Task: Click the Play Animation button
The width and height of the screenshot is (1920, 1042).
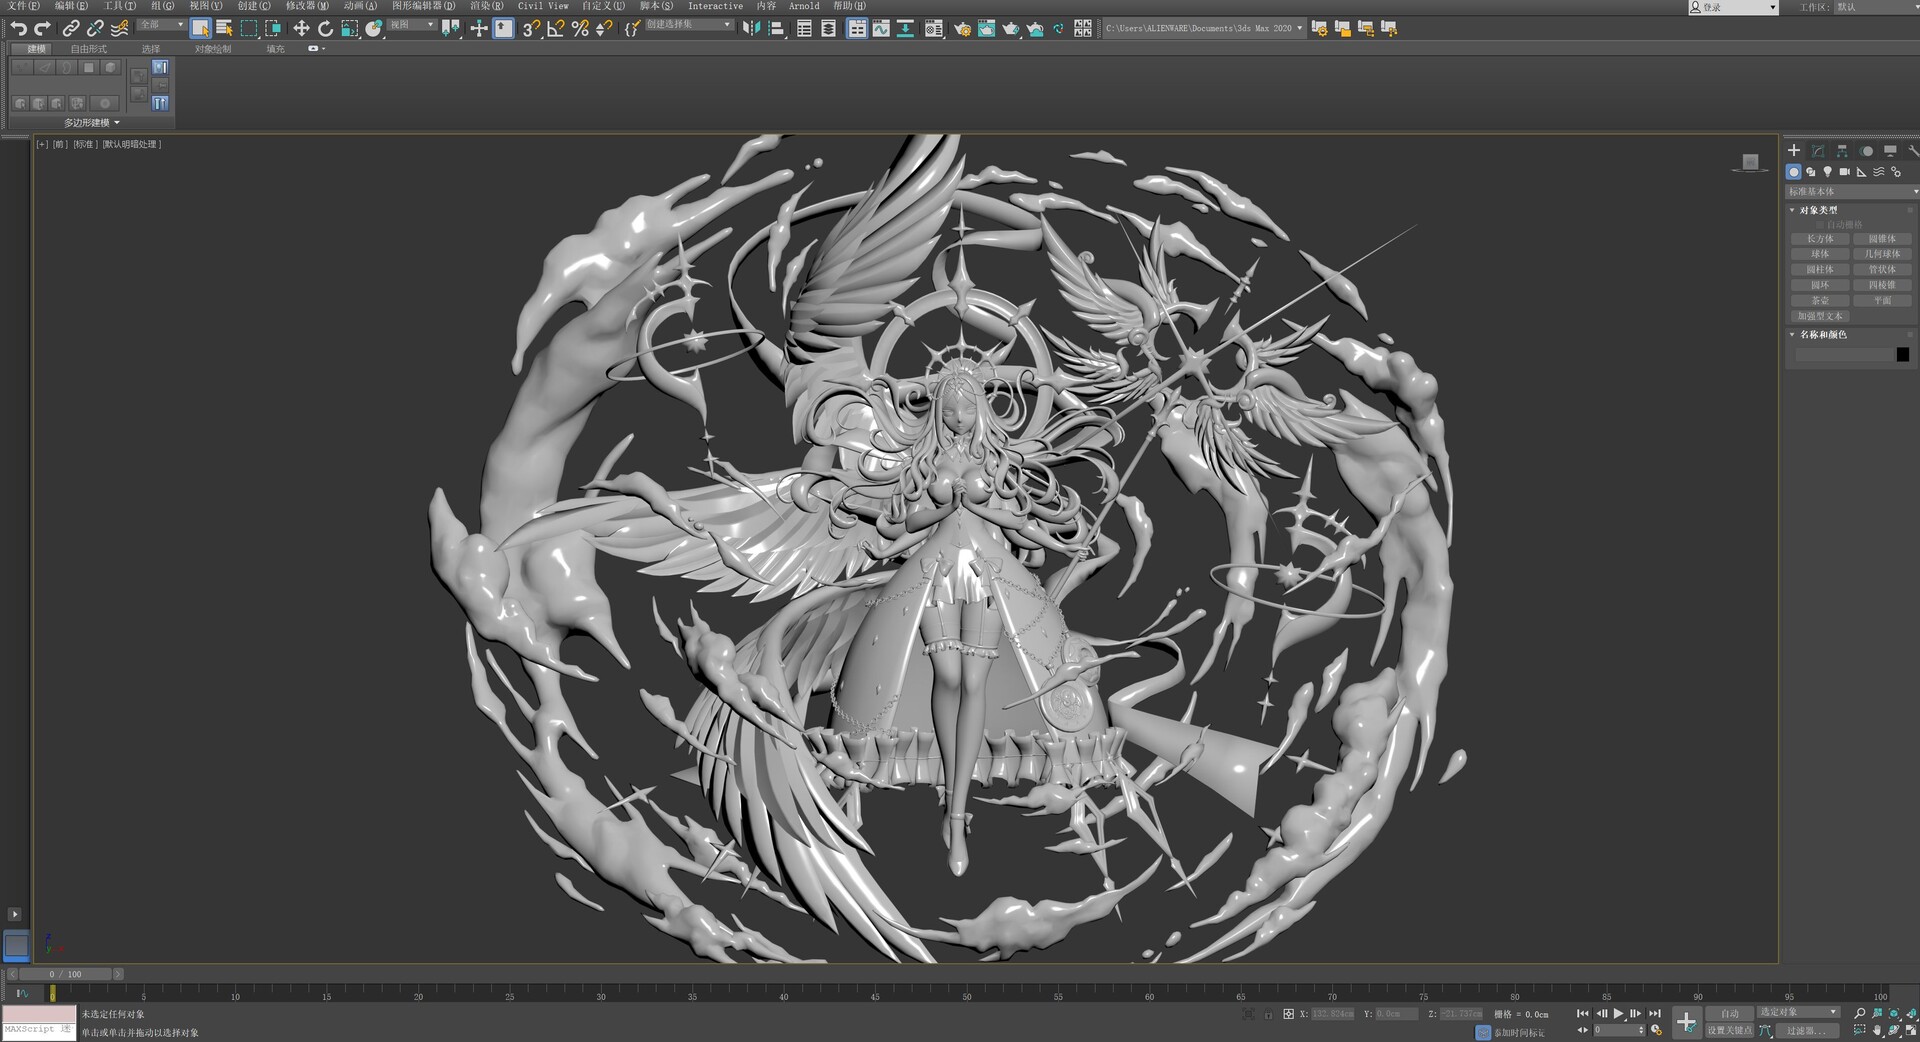Action: click(1618, 1014)
